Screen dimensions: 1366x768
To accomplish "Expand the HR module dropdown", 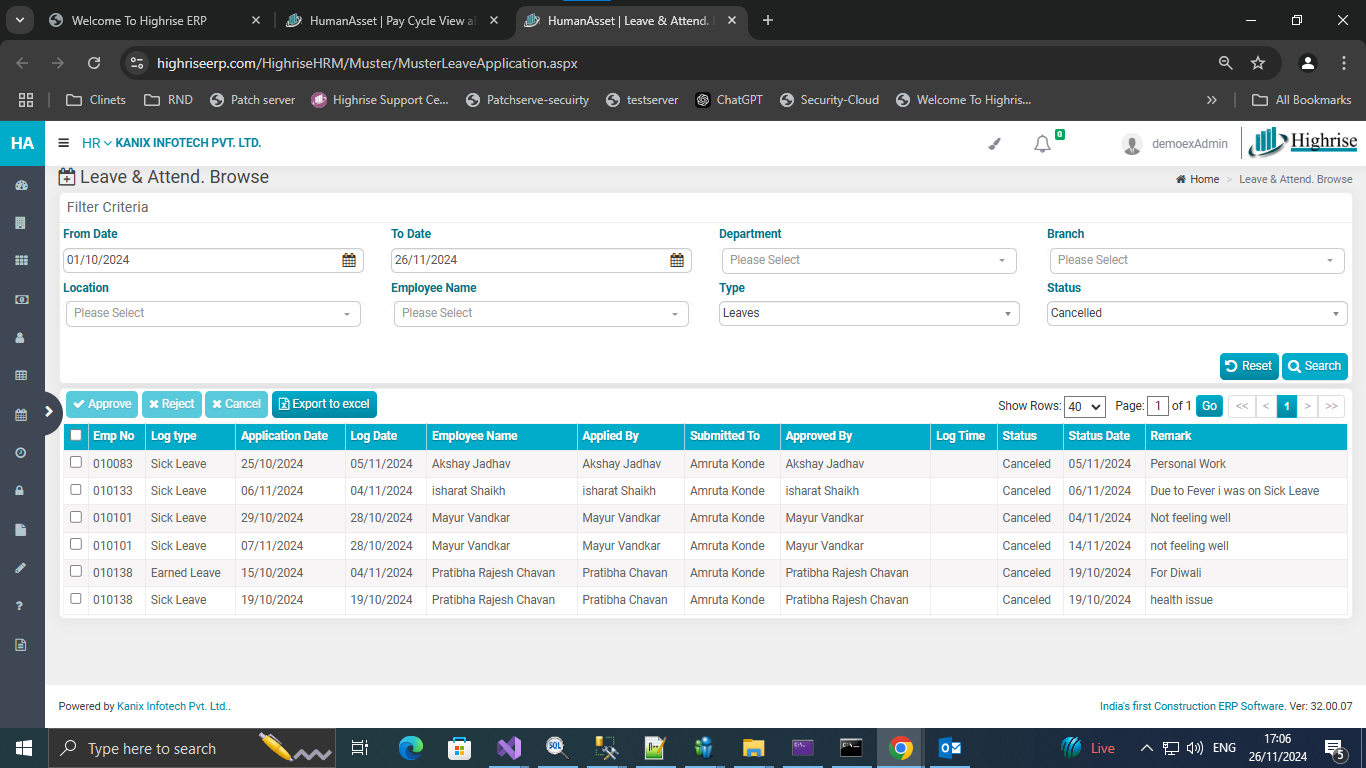I will click(97, 143).
